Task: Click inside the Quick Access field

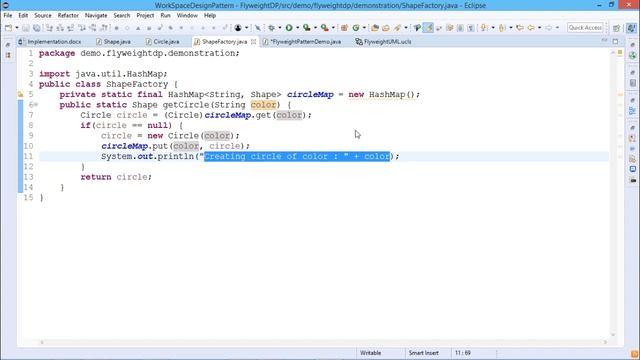Action: [x=585, y=28]
